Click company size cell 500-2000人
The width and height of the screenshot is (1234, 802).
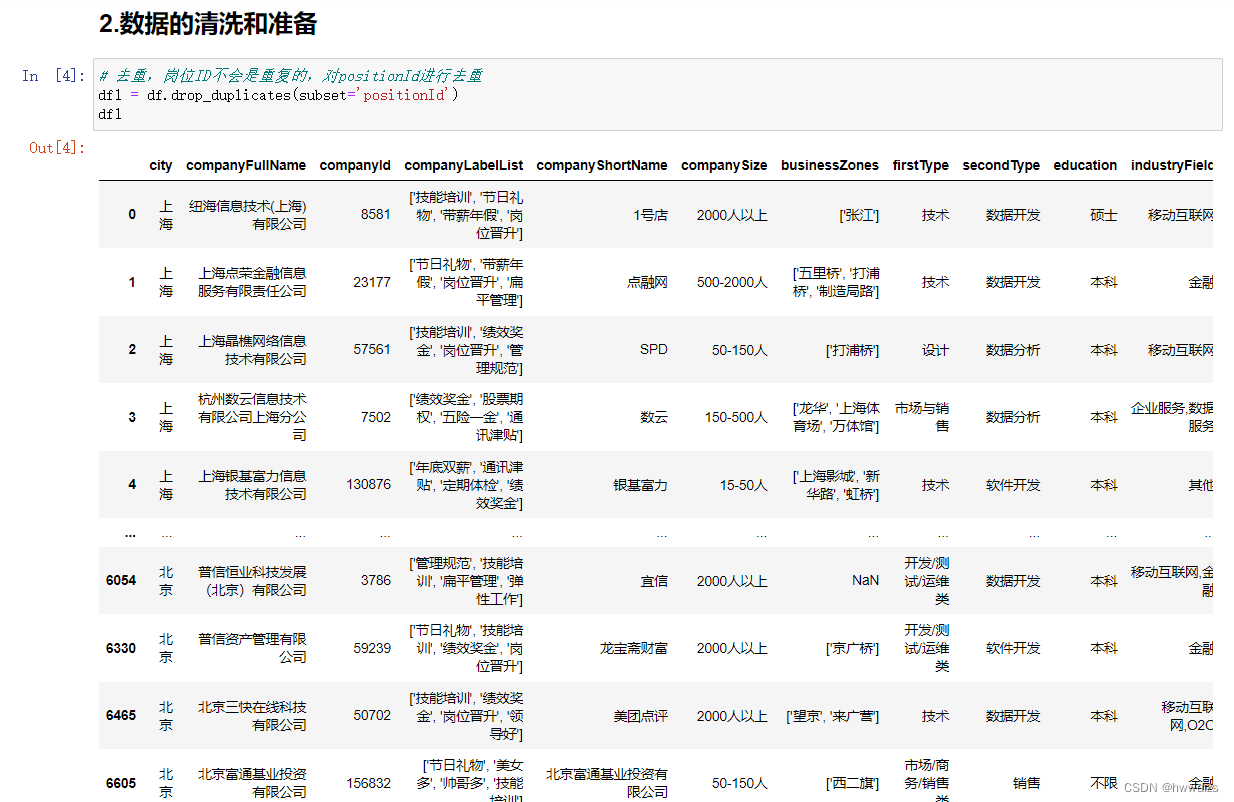pos(732,282)
